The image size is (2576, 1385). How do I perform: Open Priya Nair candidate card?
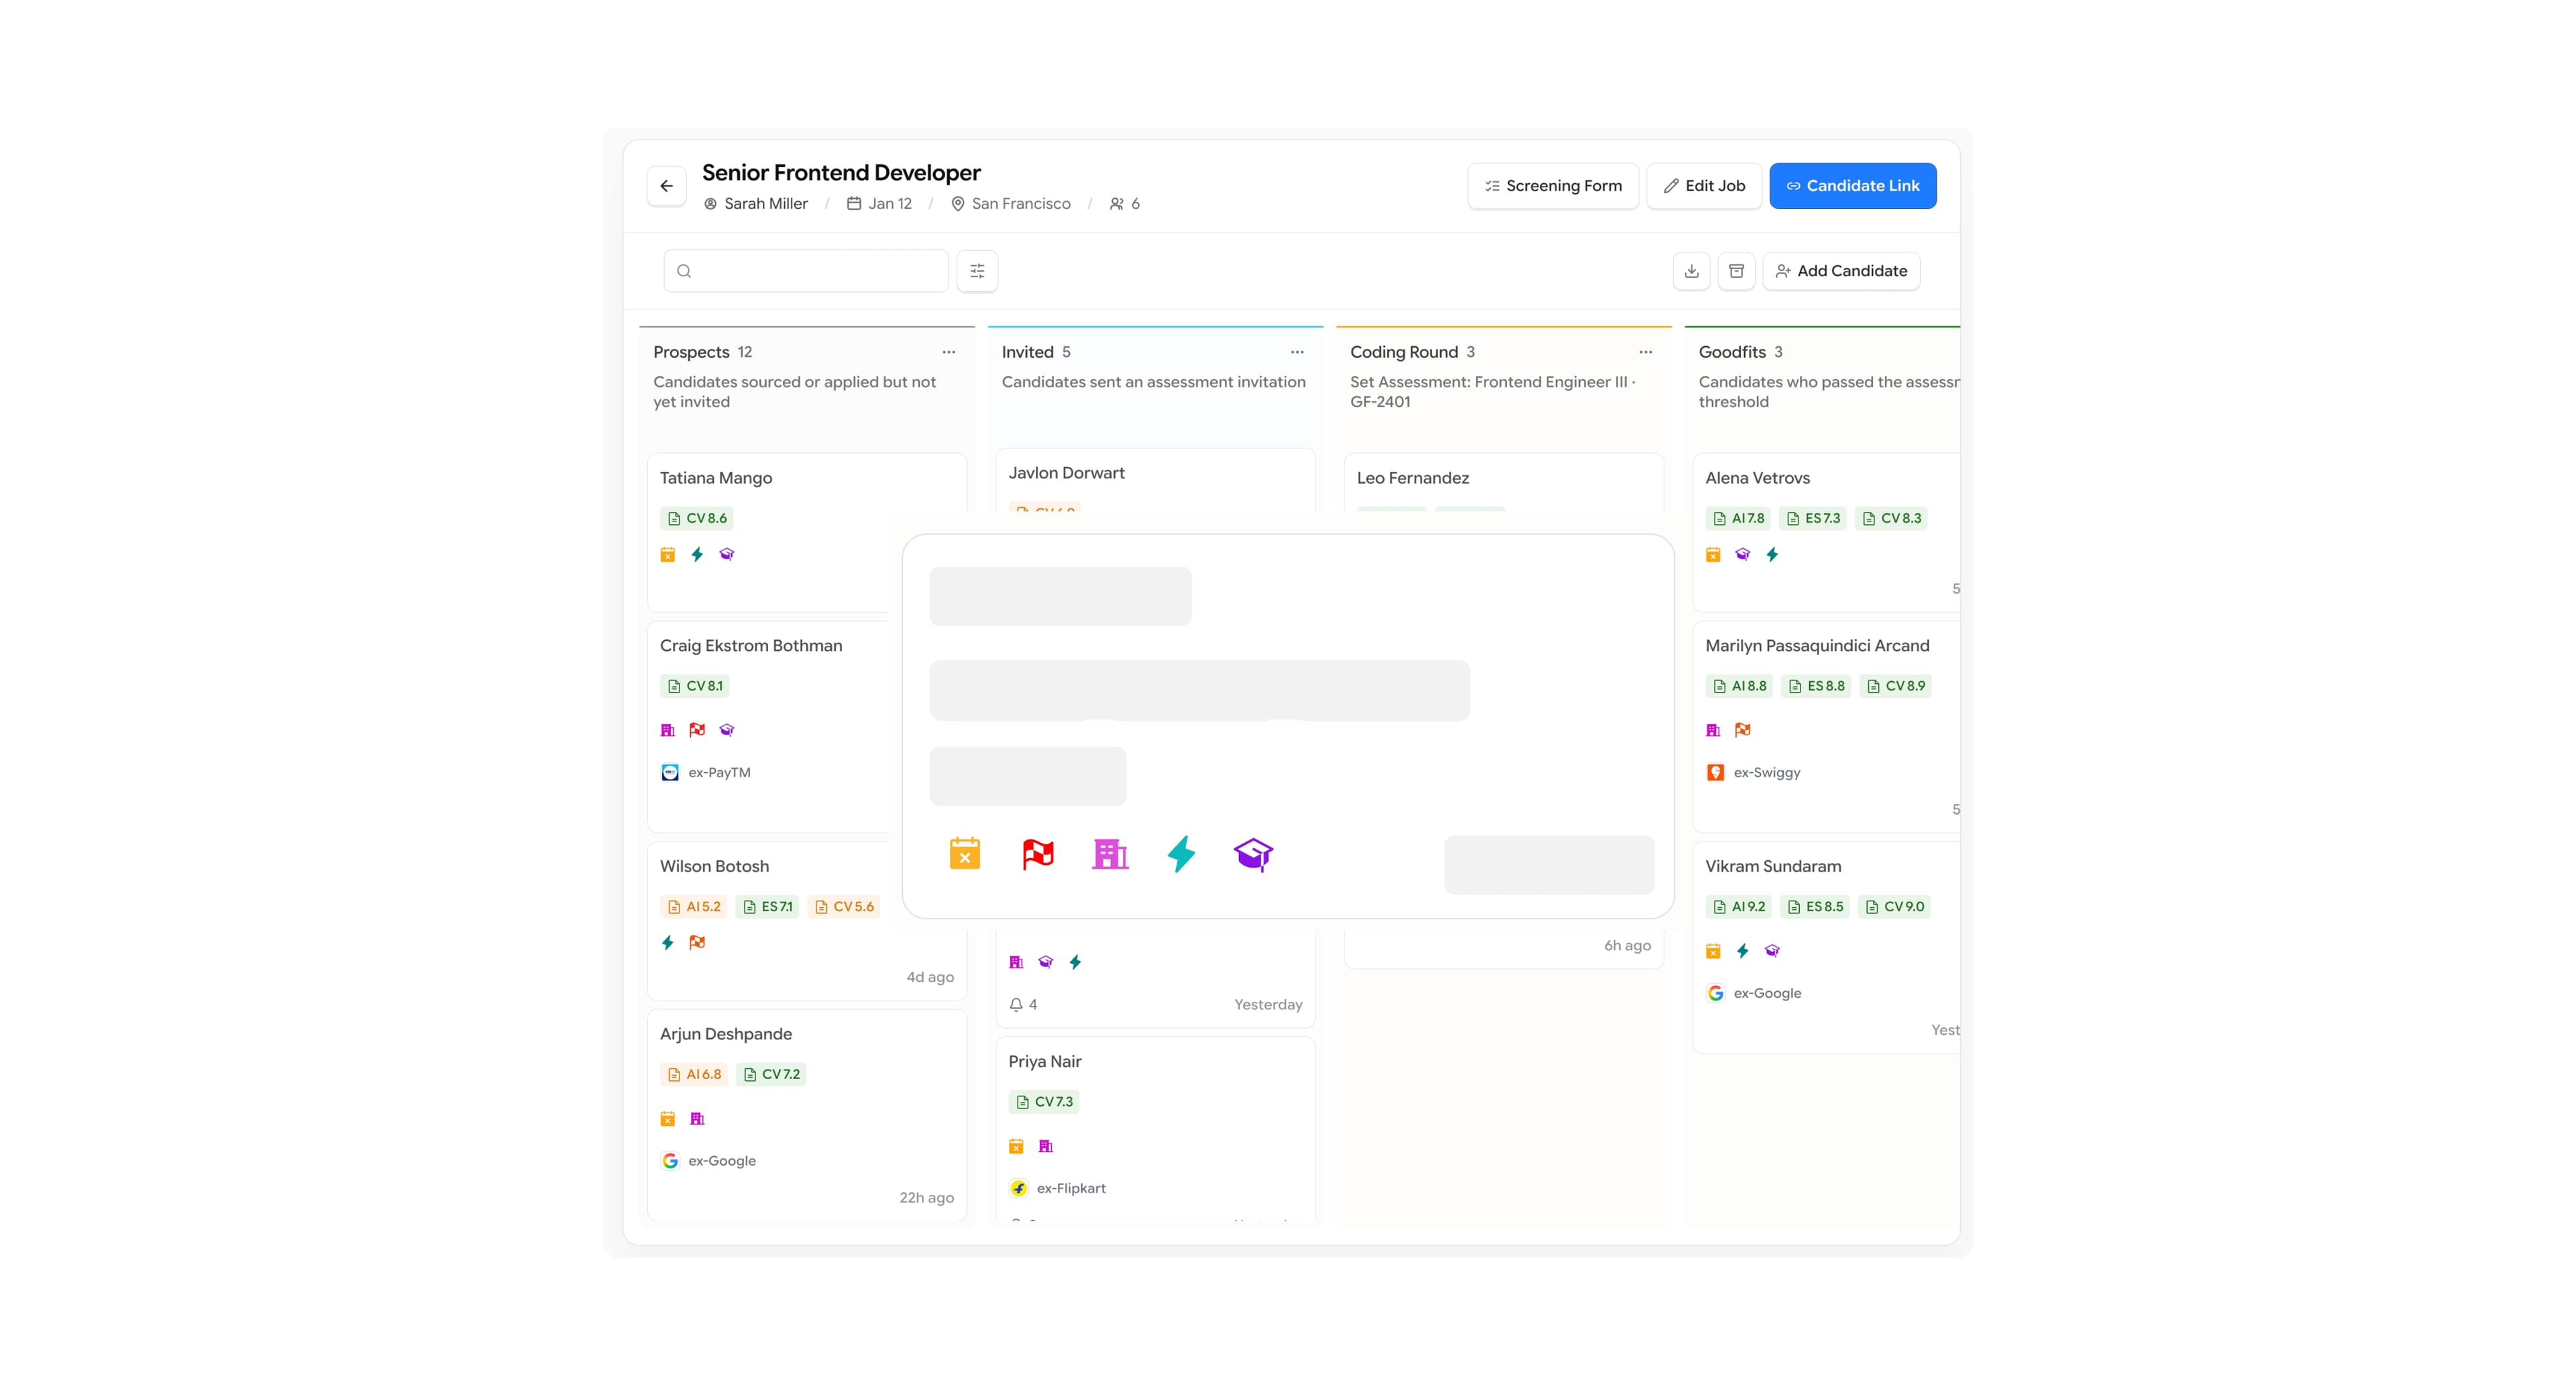point(1155,1128)
